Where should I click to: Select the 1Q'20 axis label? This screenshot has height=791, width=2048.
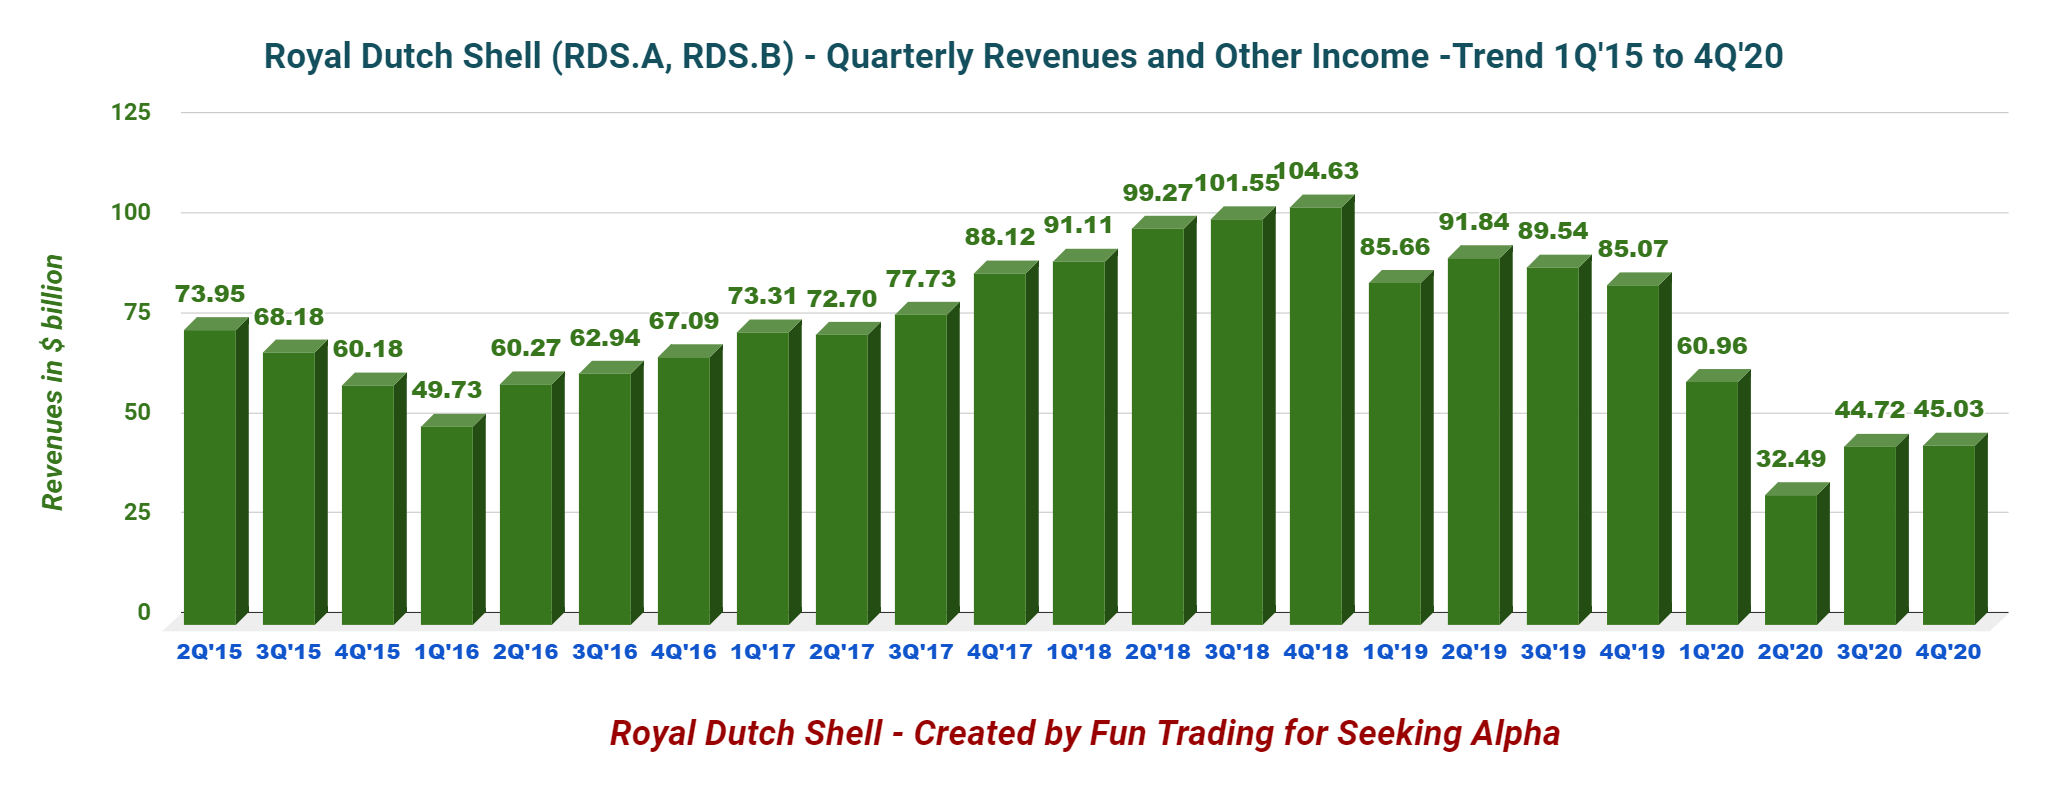1712,652
